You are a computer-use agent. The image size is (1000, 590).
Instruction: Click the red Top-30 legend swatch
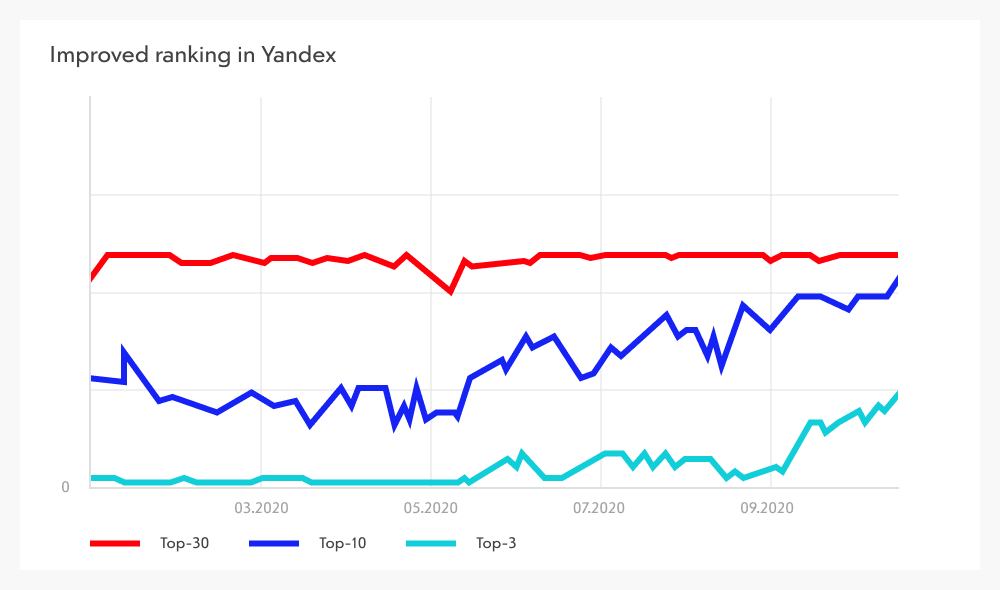tap(115, 543)
